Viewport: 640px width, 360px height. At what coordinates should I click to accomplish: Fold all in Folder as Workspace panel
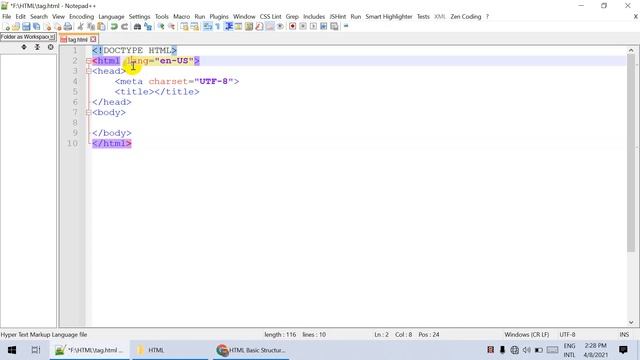pos(37,47)
